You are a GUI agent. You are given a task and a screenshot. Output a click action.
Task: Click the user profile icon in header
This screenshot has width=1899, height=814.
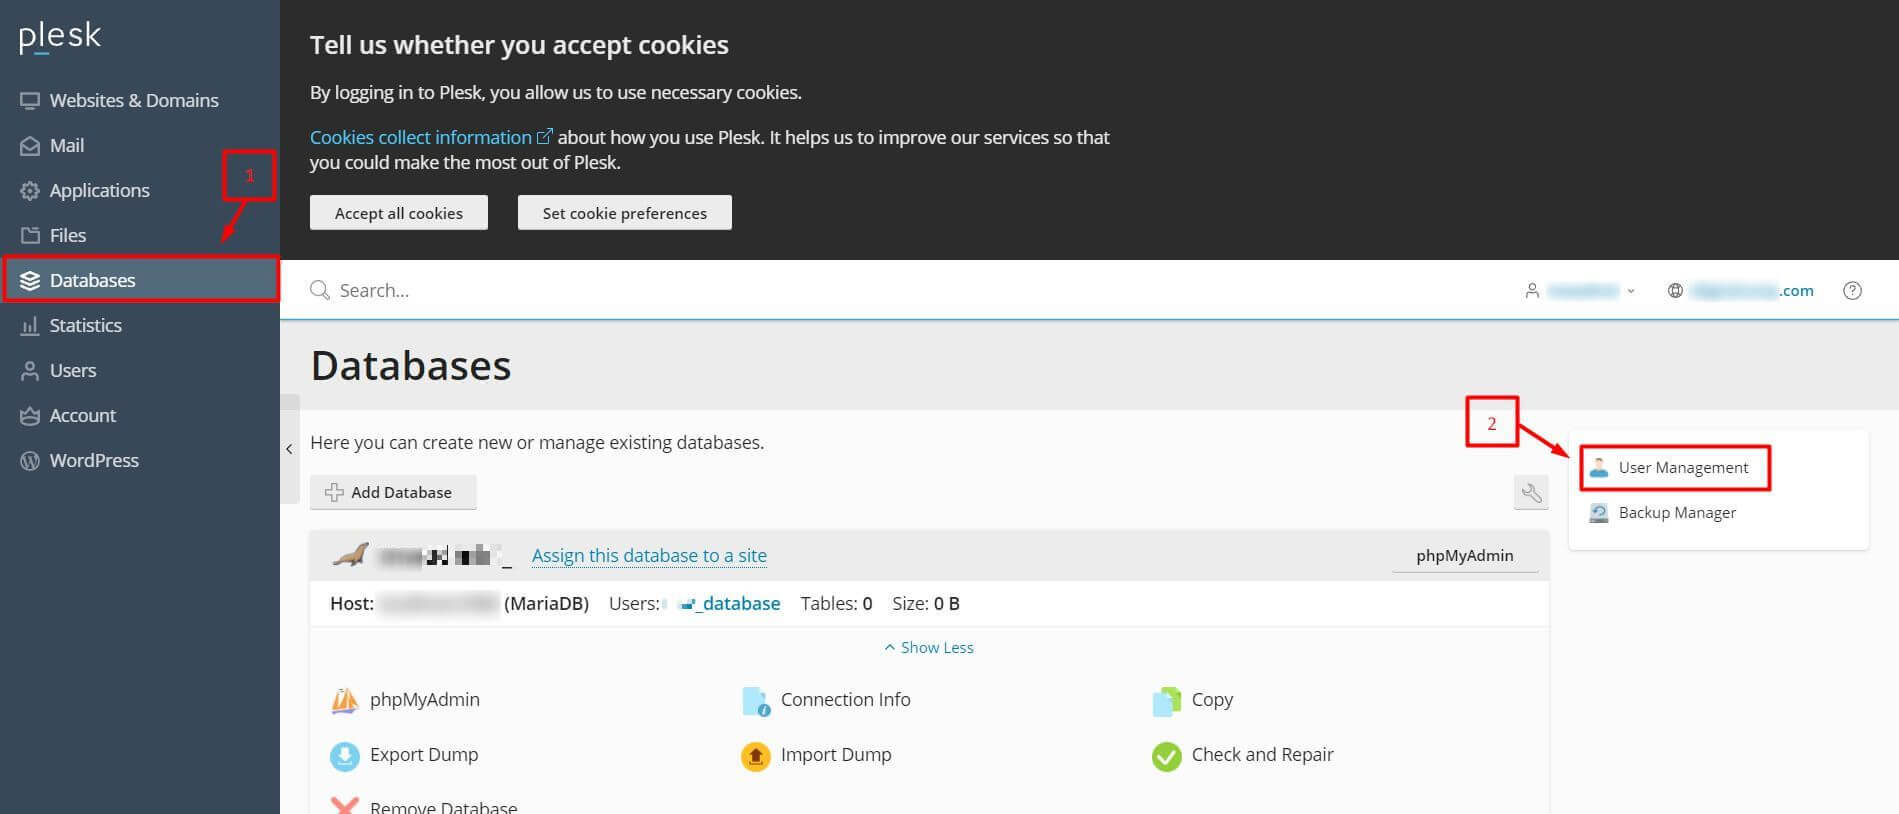click(1532, 291)
